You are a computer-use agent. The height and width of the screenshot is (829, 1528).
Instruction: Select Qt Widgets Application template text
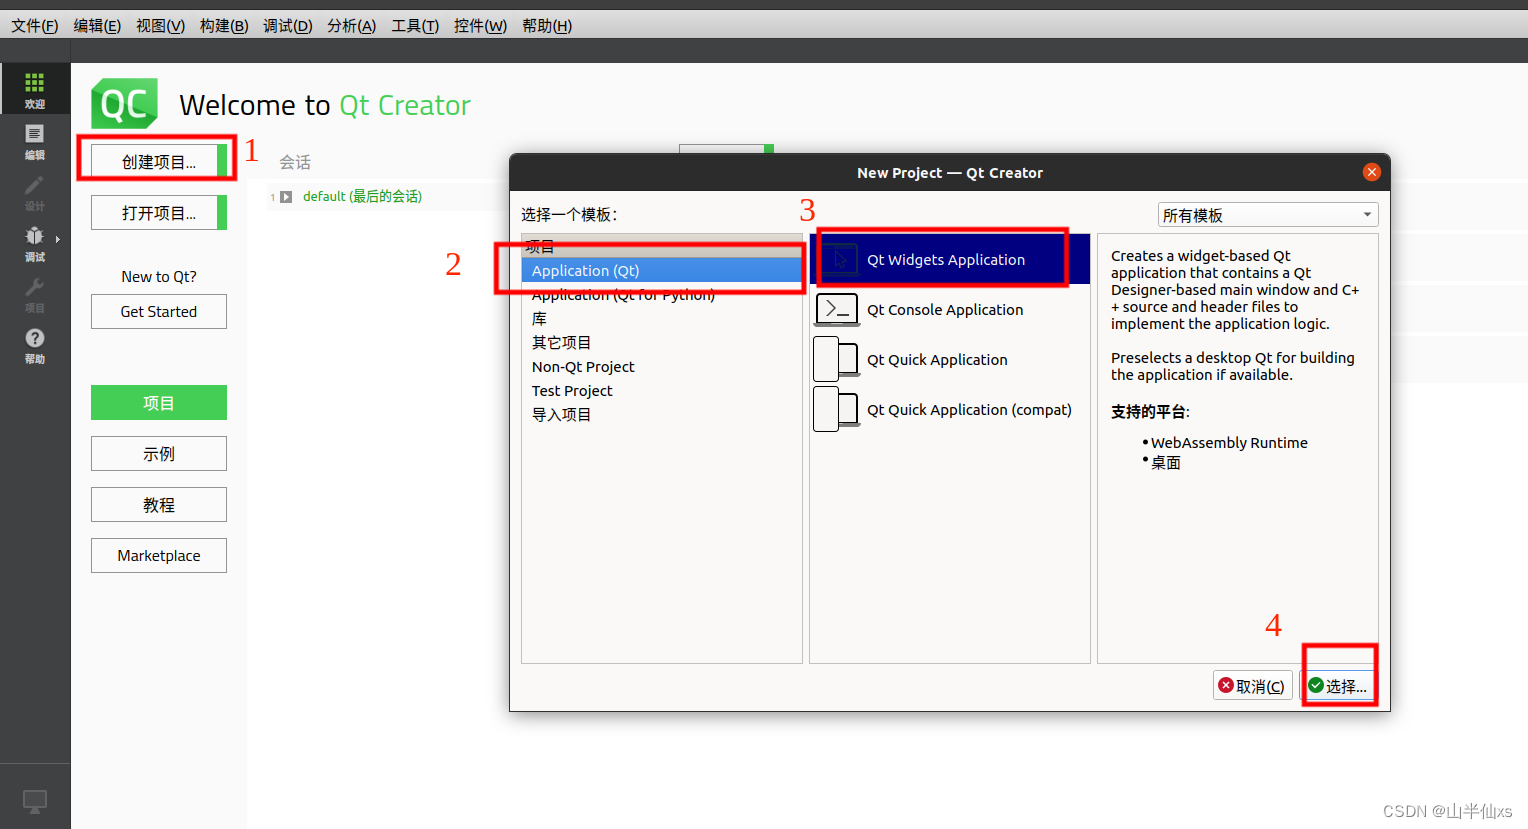(946, 260)
